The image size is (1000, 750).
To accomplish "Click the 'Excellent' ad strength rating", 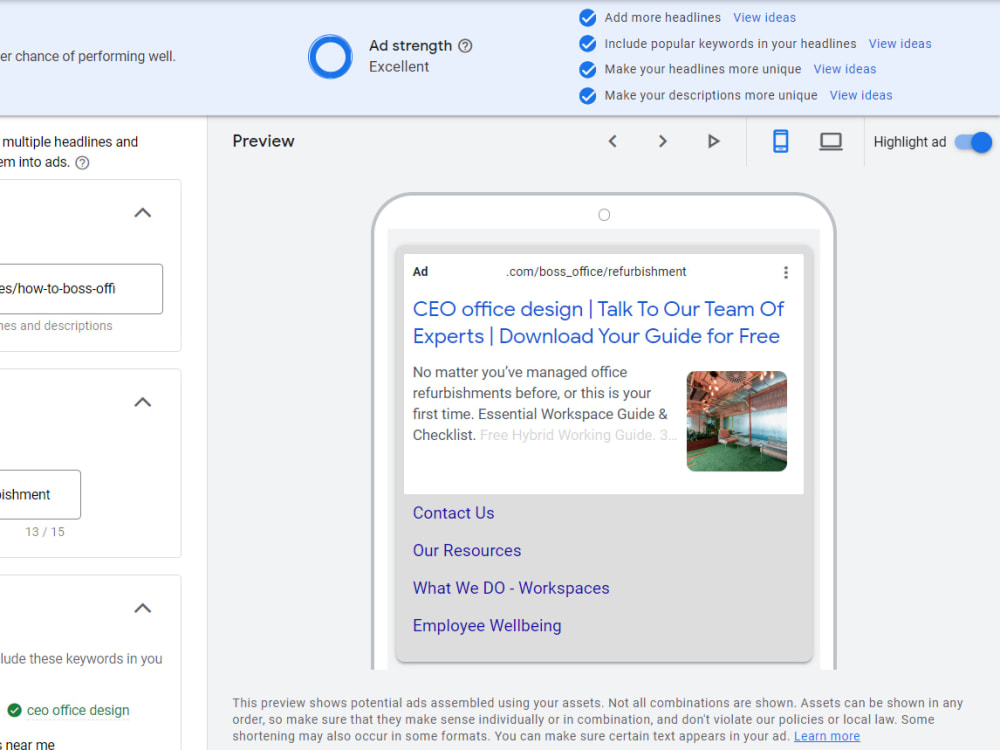I will click(x=399, y=67).
